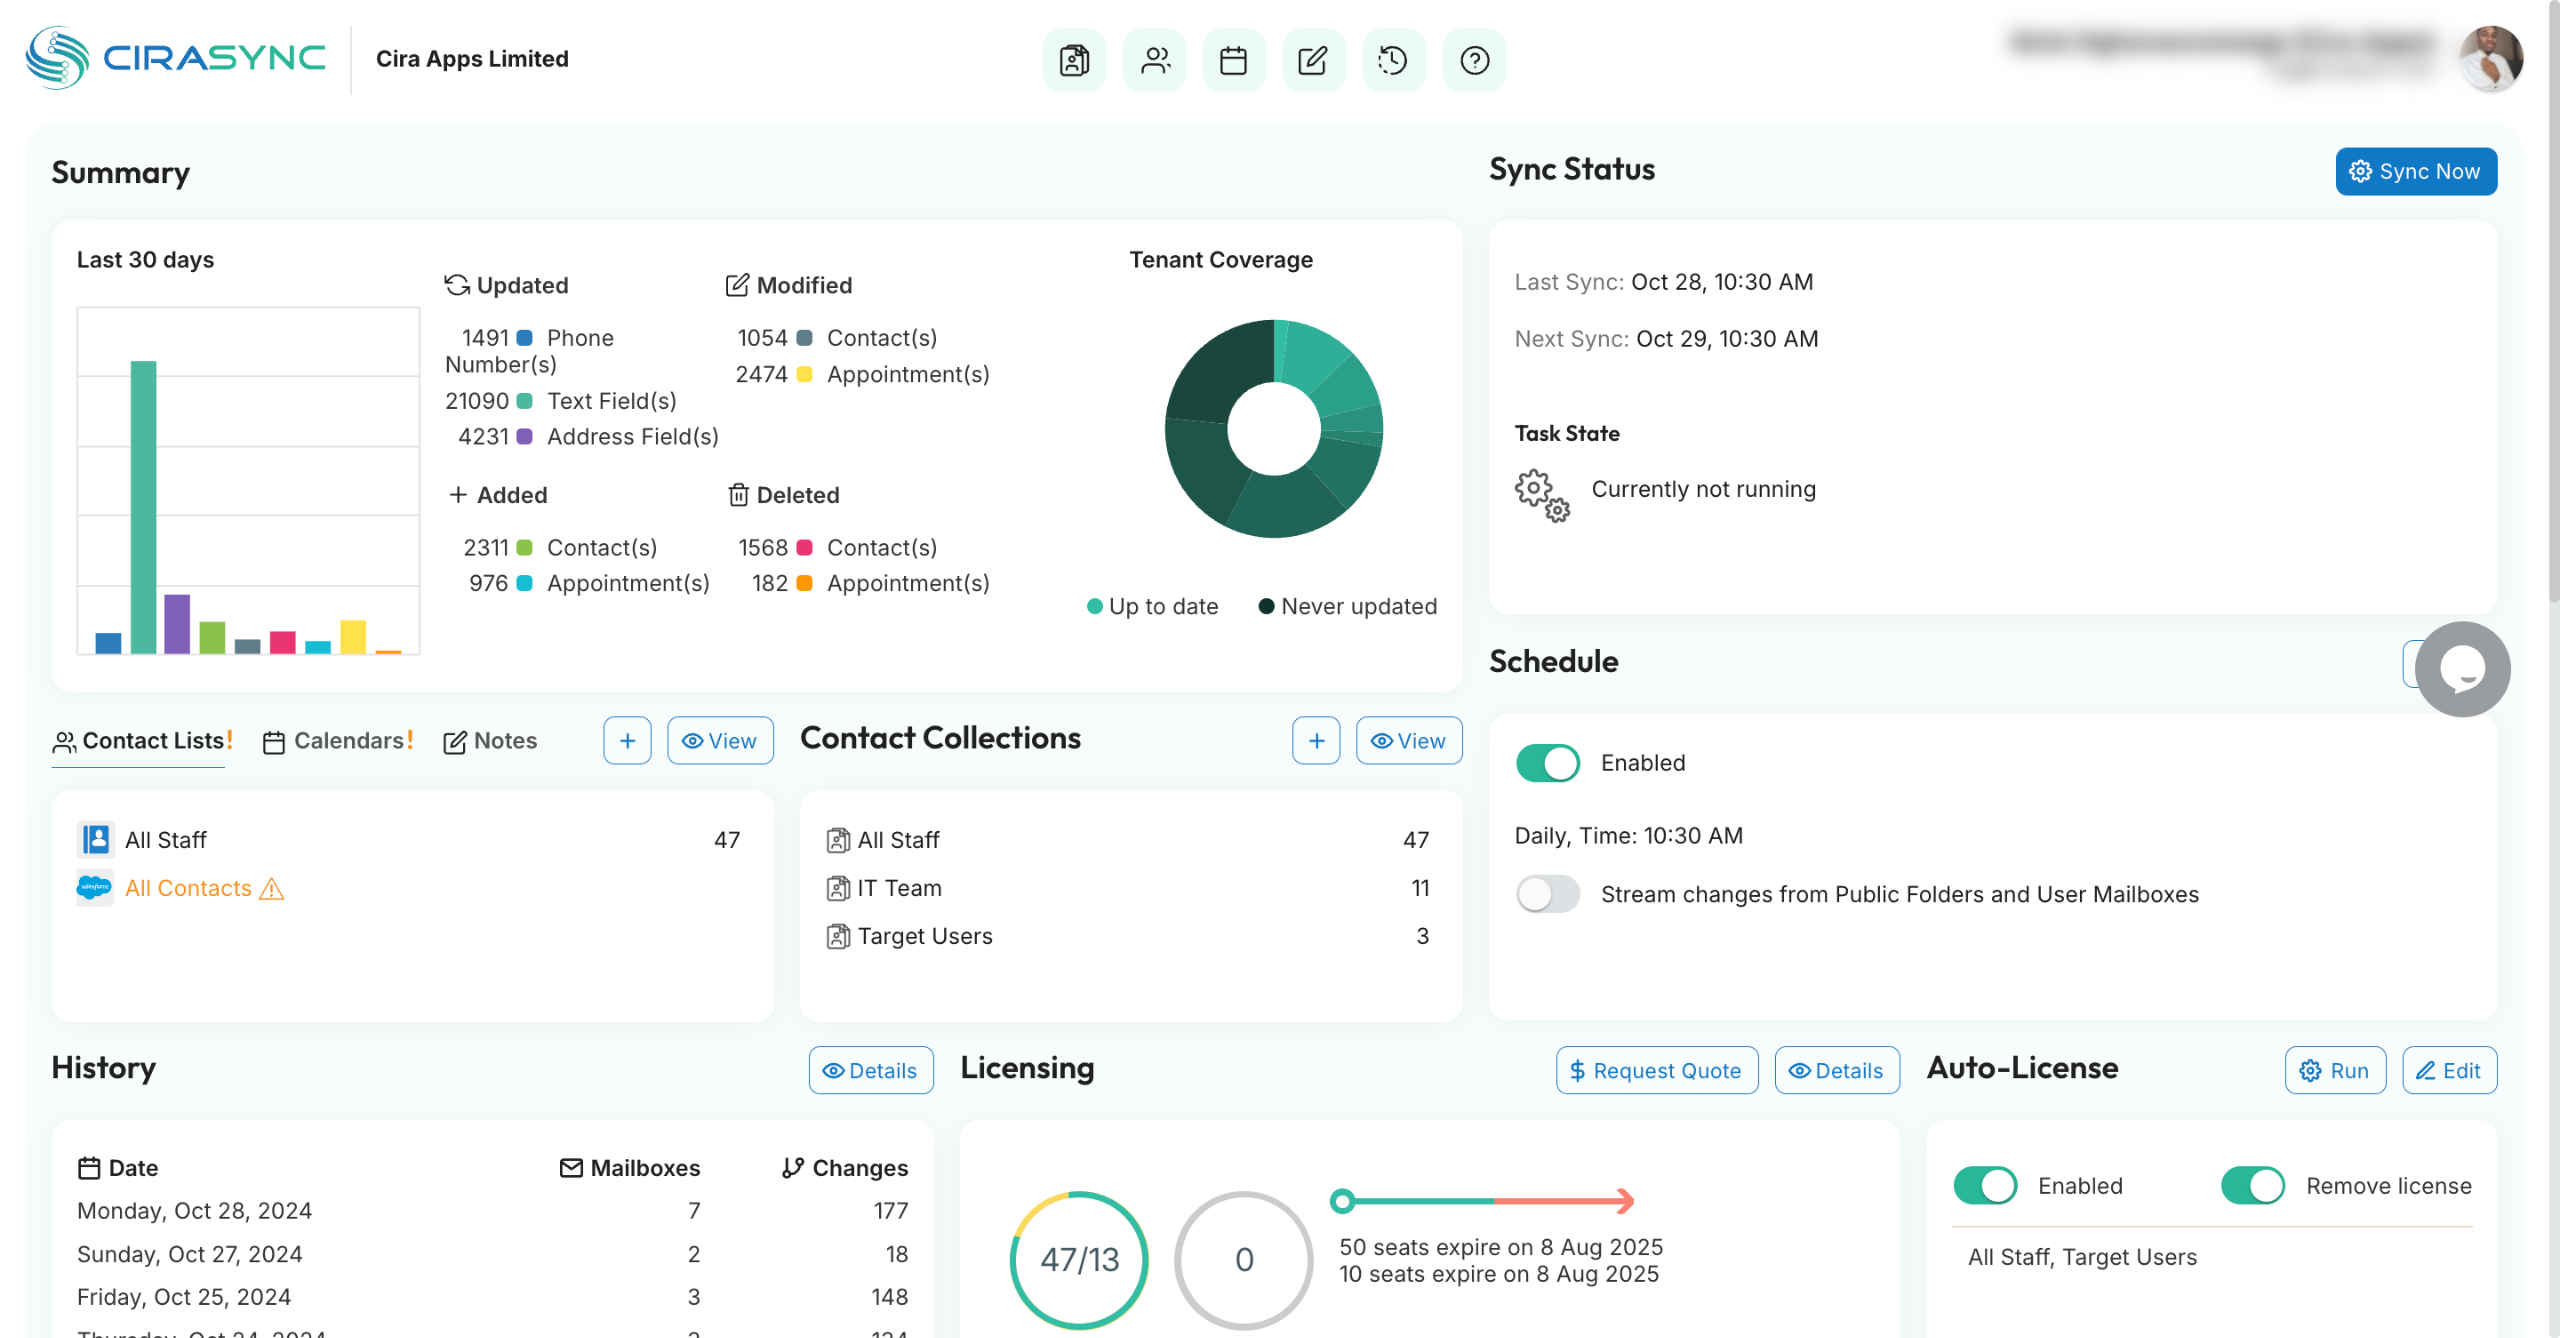The width and height of the screenshot is (2560, 1338).
Task: Open the All Contacts Salesforce list
Action: click(188, 888)
